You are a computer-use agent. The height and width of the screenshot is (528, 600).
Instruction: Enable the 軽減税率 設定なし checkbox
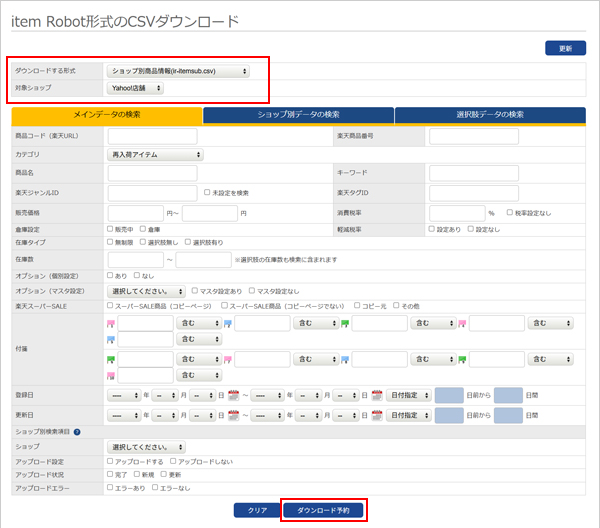click(471, 229)
